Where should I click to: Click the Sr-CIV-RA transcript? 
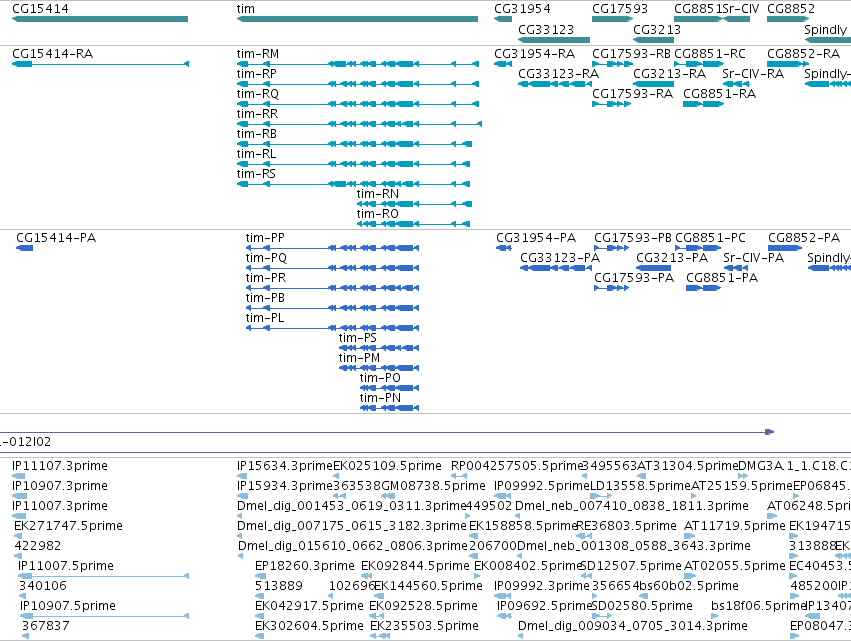point(736,84)
